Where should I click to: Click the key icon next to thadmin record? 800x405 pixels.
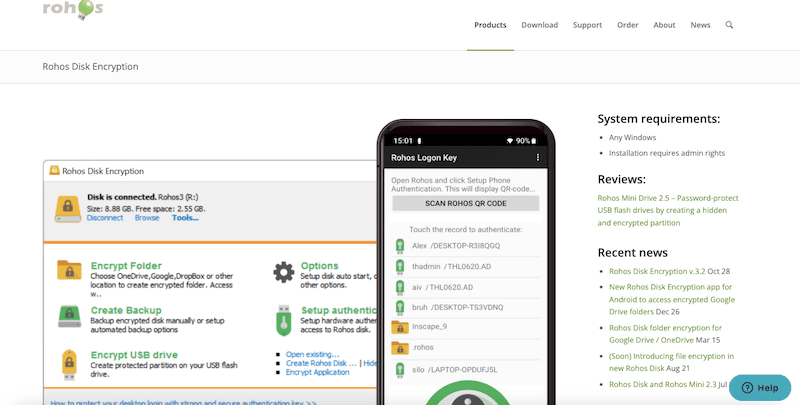pos(400,267)
